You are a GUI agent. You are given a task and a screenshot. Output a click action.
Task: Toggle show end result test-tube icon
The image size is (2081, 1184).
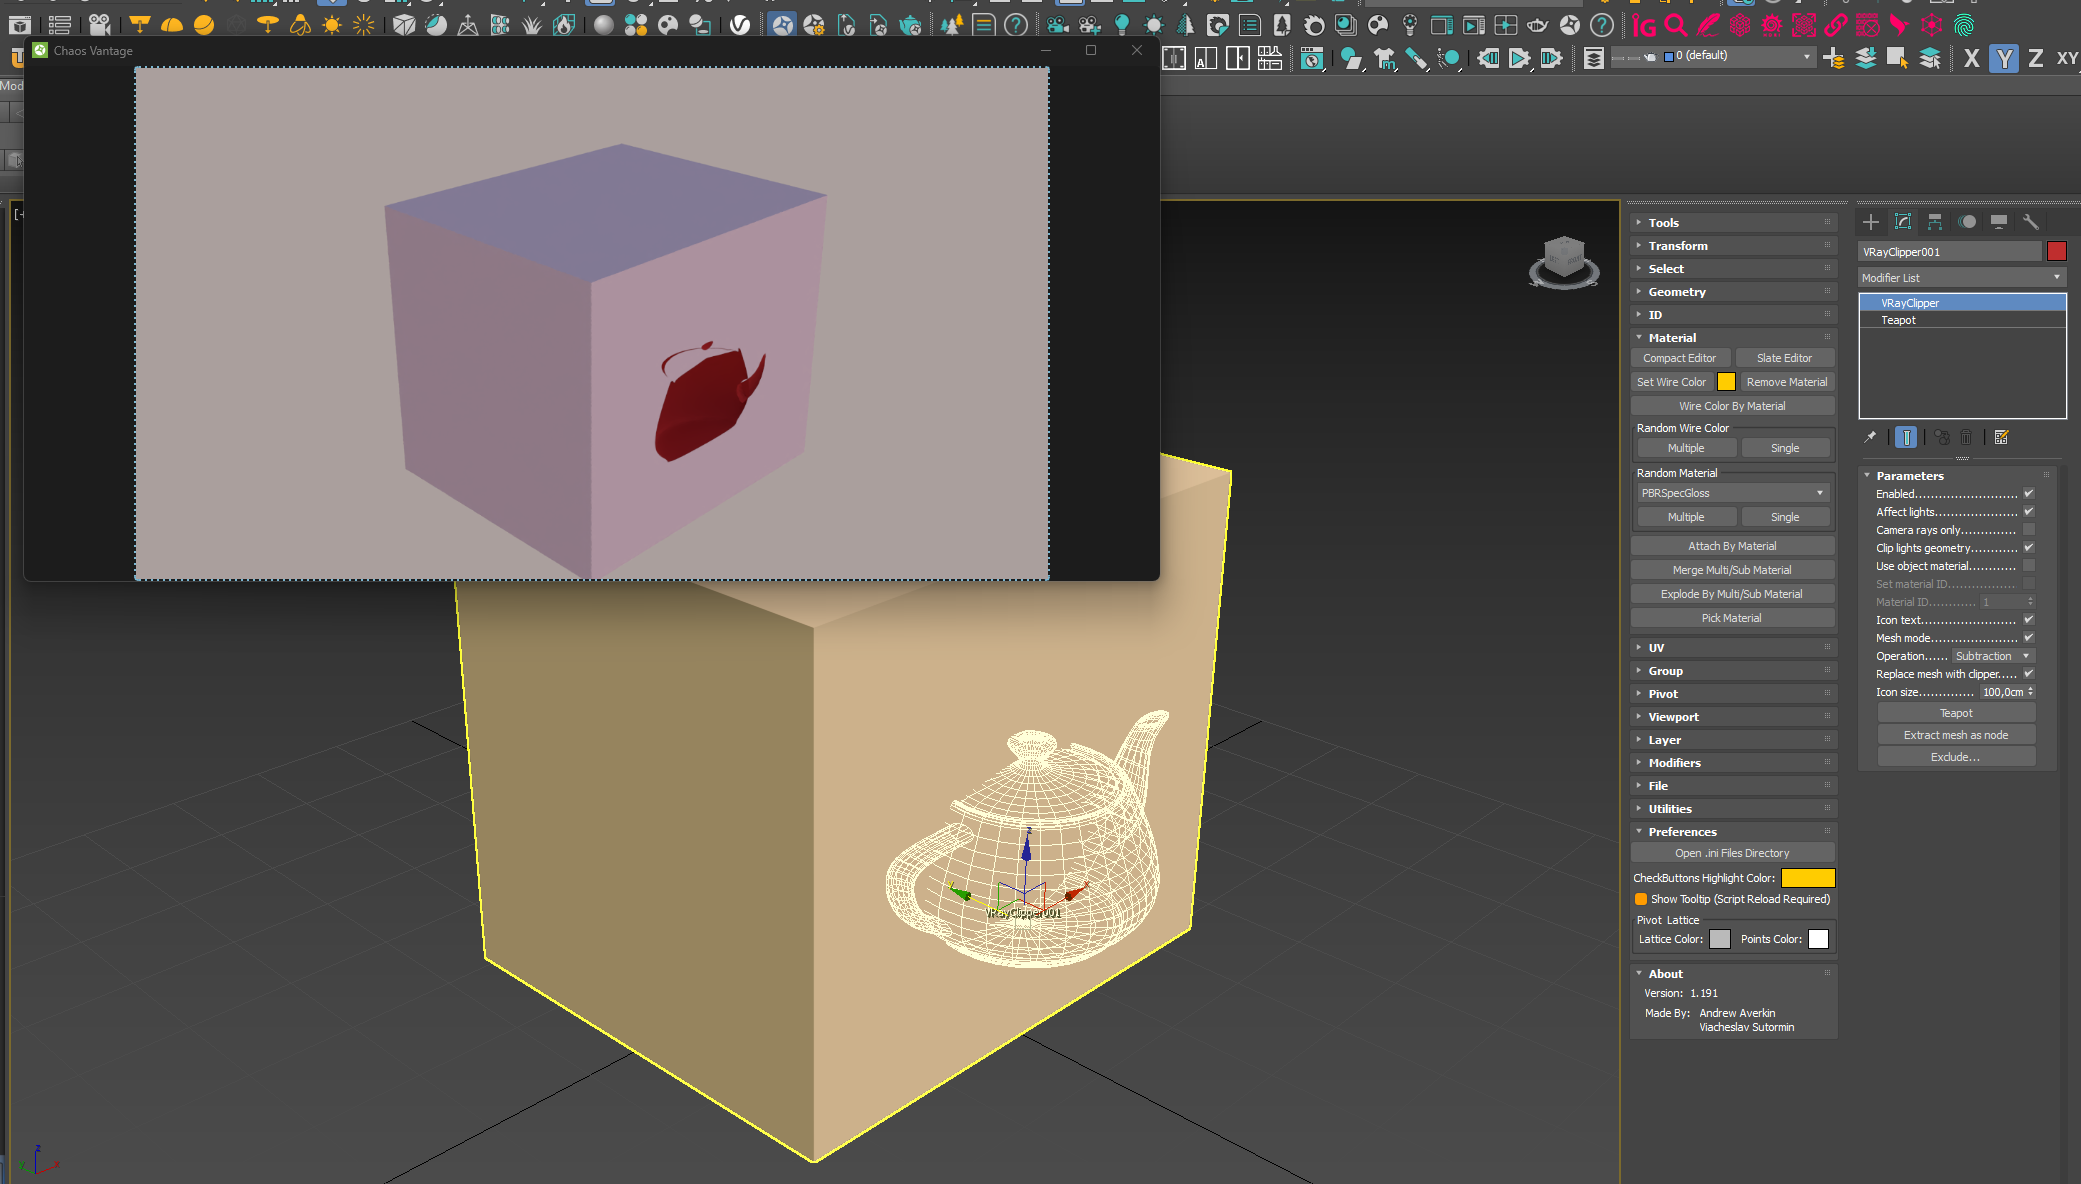1906,437
